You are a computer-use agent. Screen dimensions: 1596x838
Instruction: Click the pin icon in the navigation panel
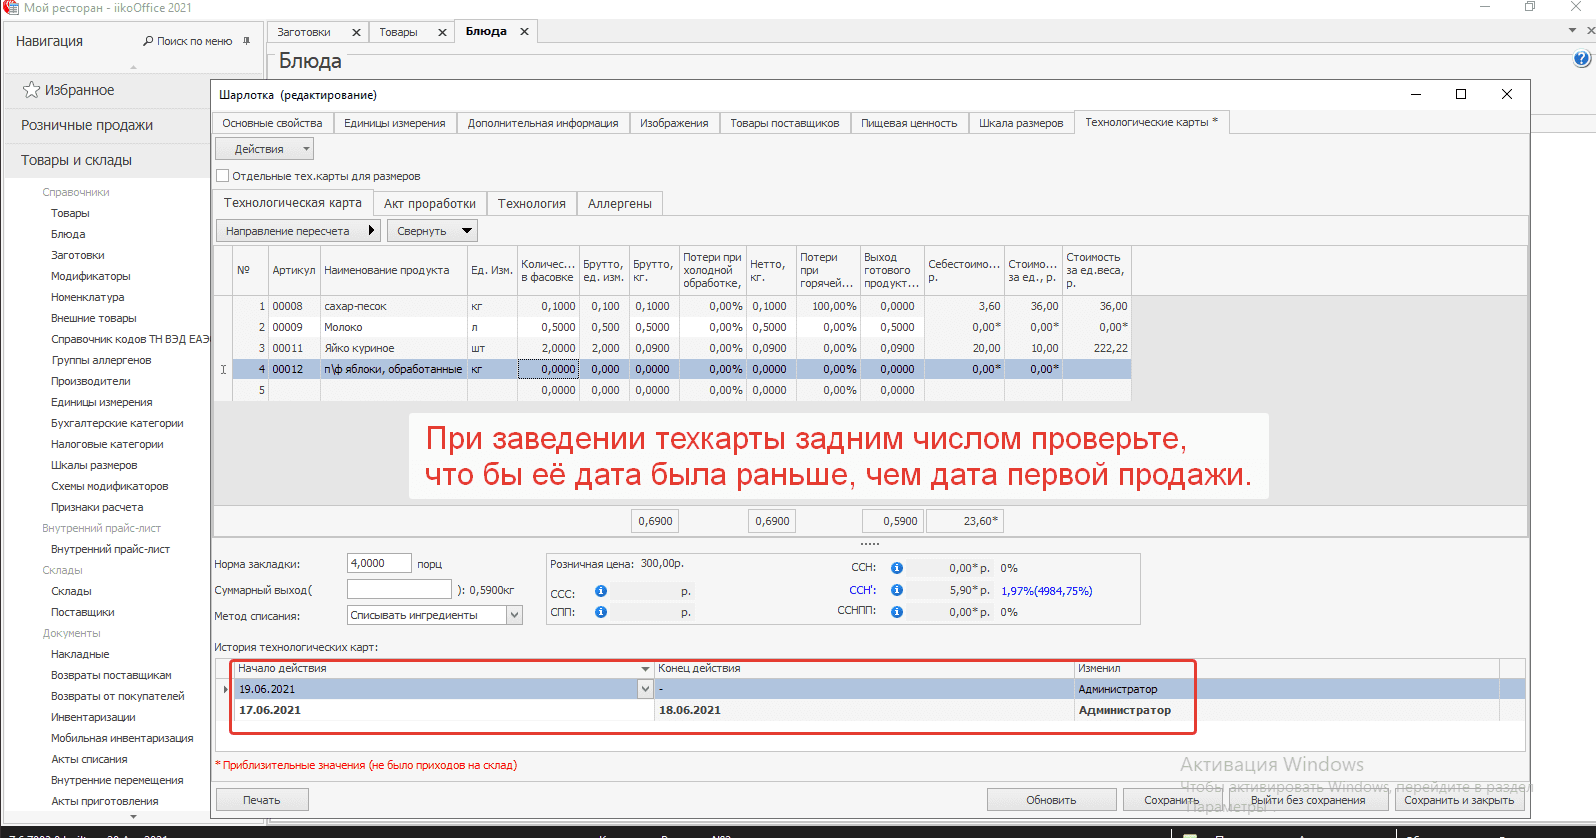[247, 41]
